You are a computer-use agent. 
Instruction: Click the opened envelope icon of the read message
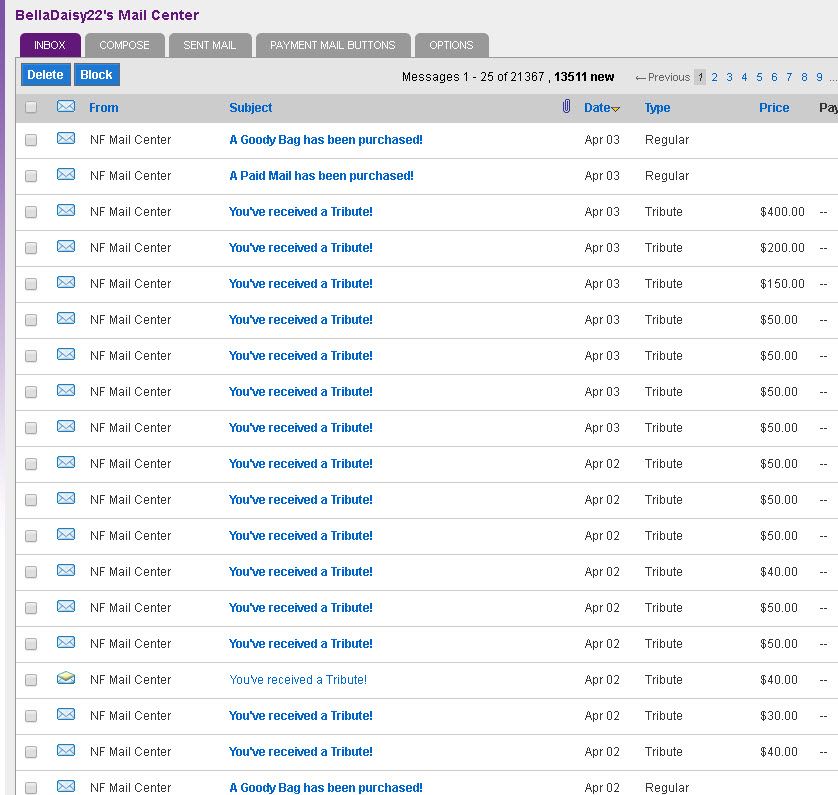point(66,678)
